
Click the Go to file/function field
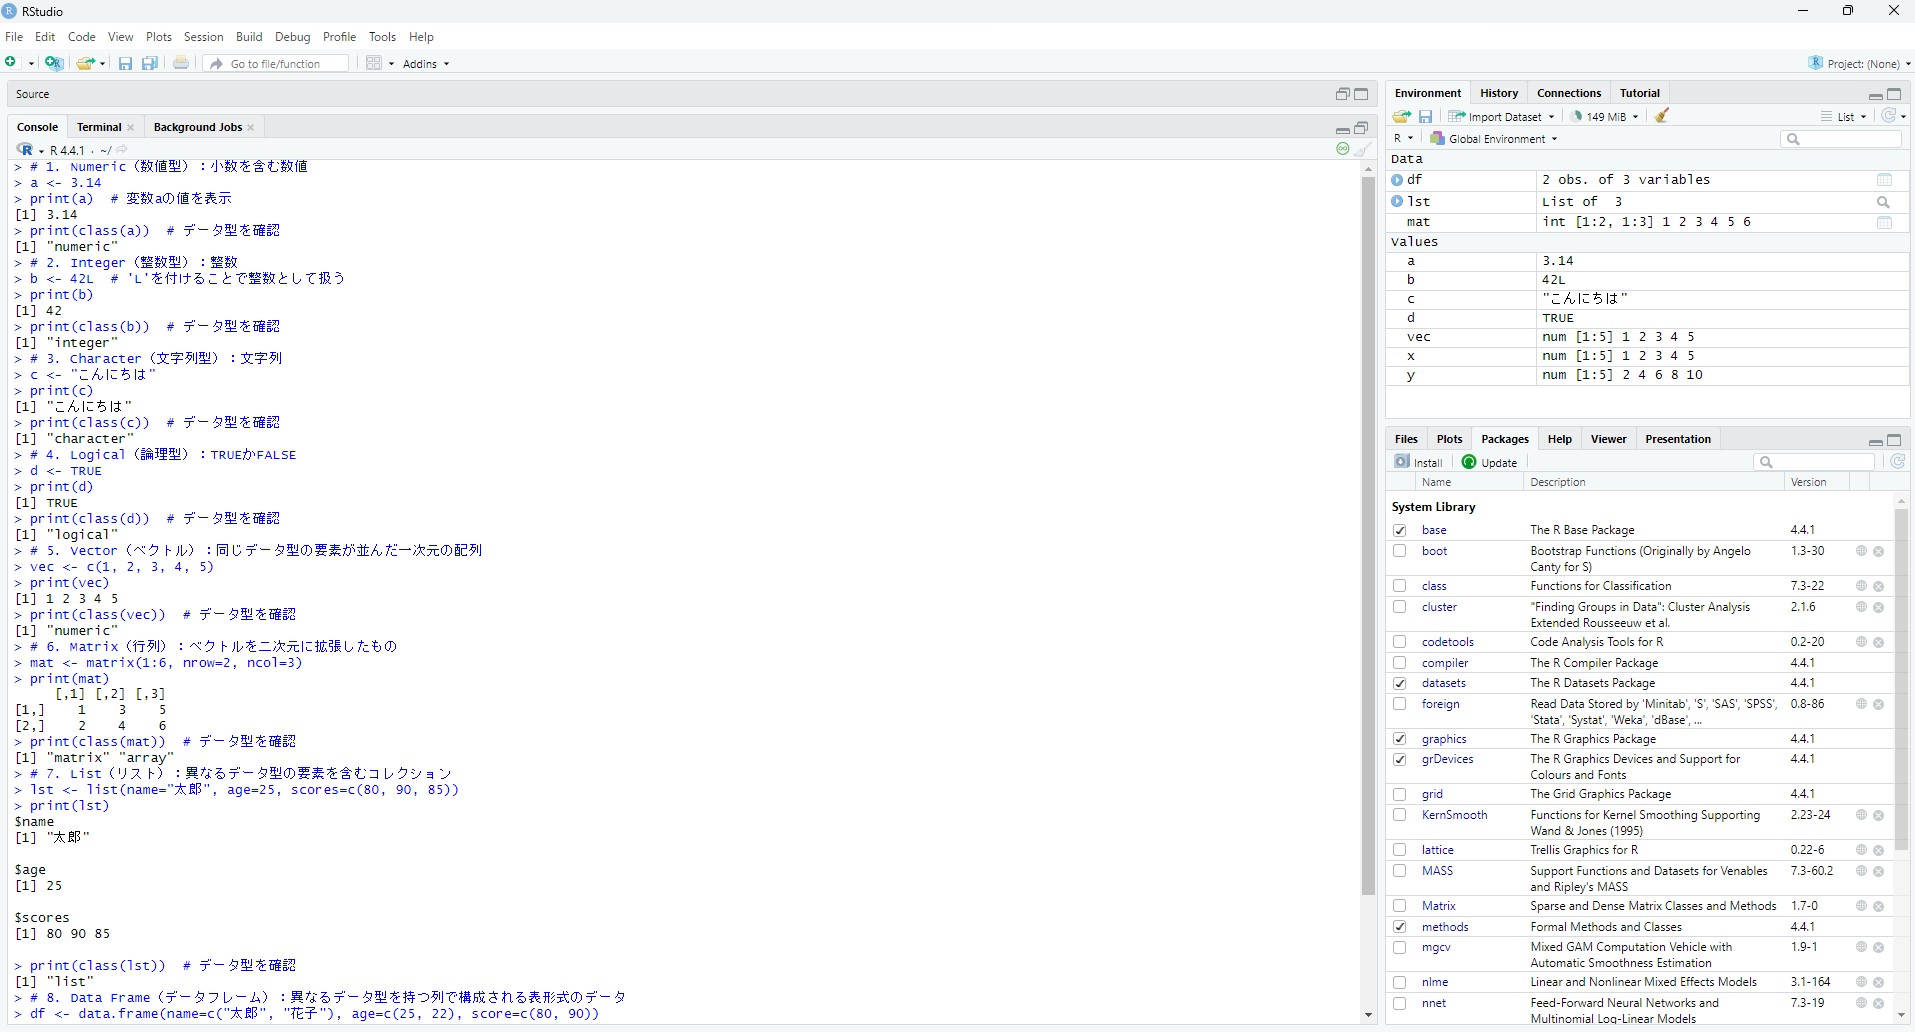coord(276,63)
